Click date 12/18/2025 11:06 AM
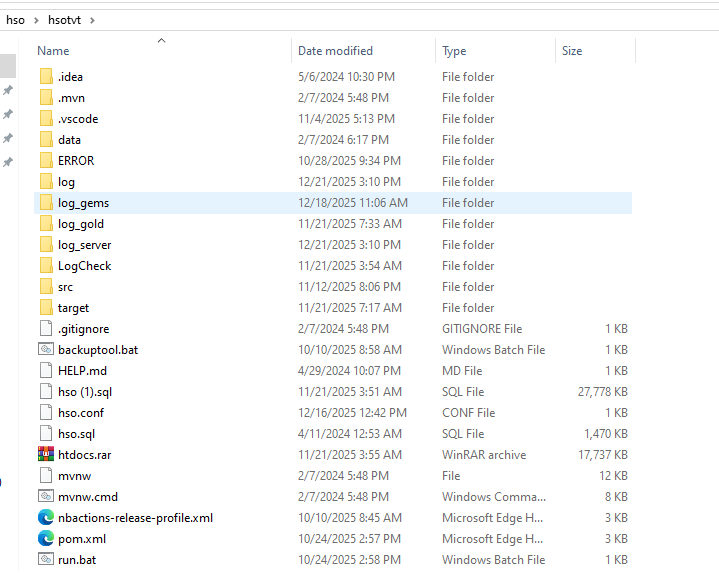The width and height of the screenshot is (719, 588). click(353, 203)
